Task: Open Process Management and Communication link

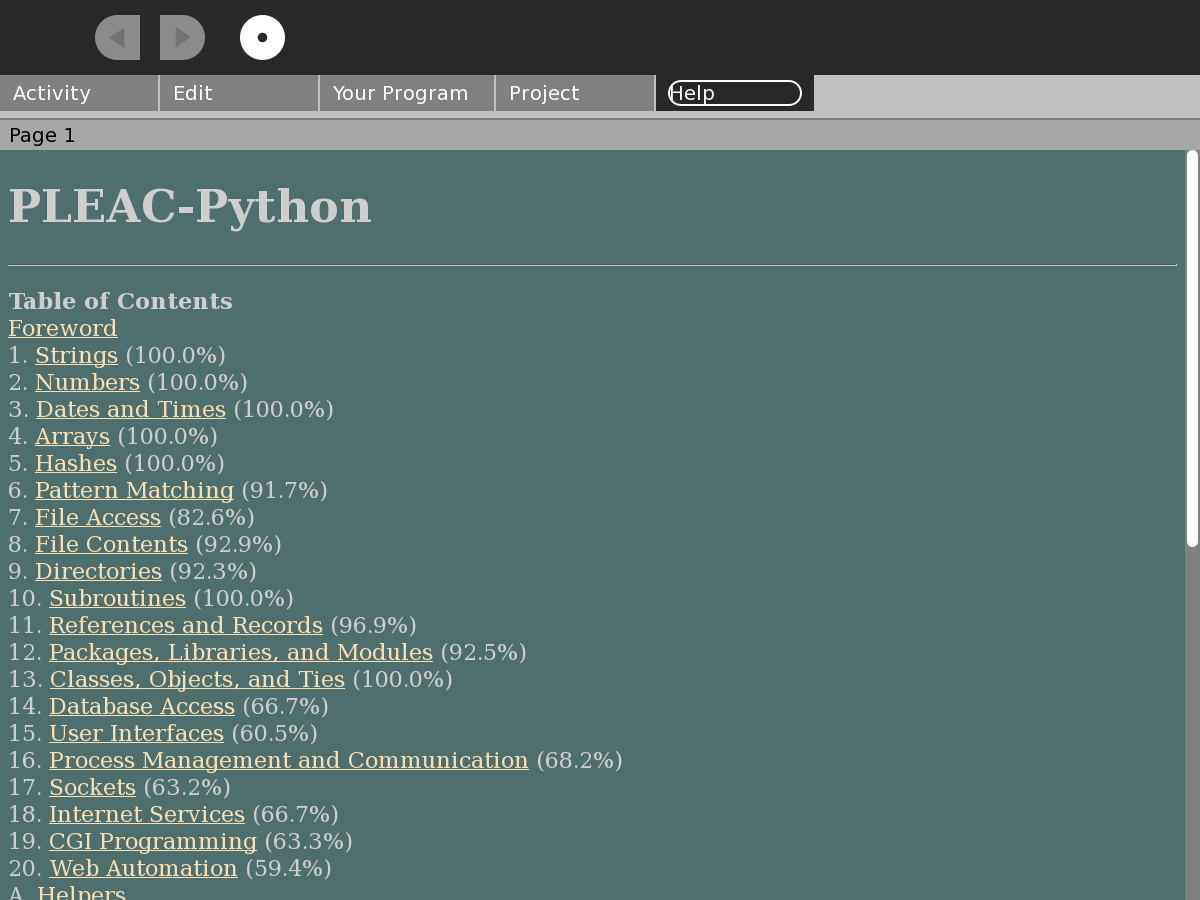Action: click(288, 760)
